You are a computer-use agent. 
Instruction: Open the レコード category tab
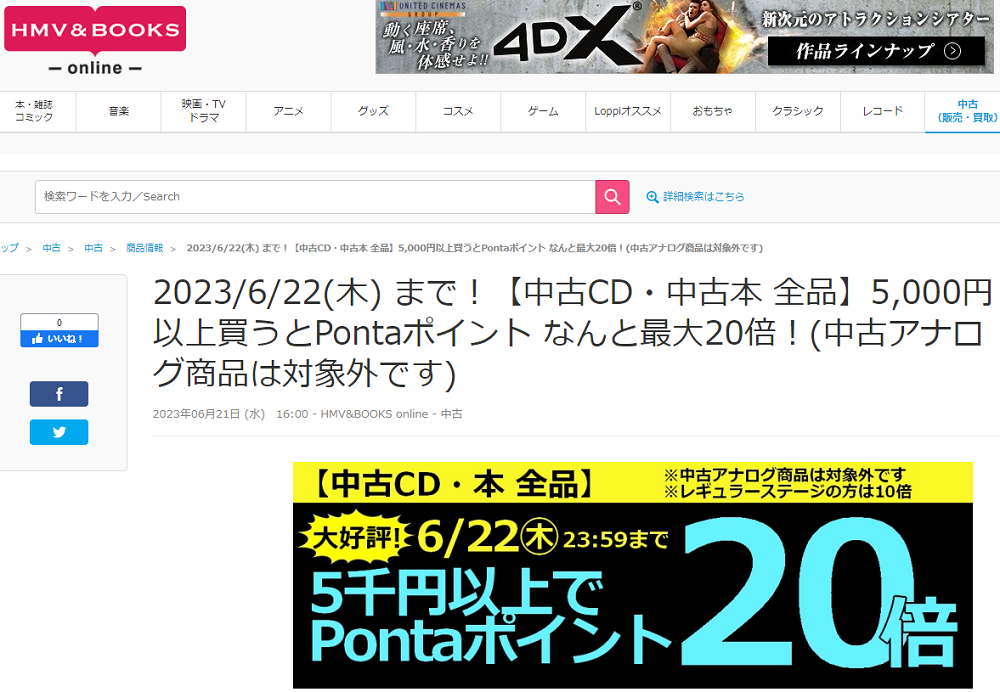pos(883,111)
